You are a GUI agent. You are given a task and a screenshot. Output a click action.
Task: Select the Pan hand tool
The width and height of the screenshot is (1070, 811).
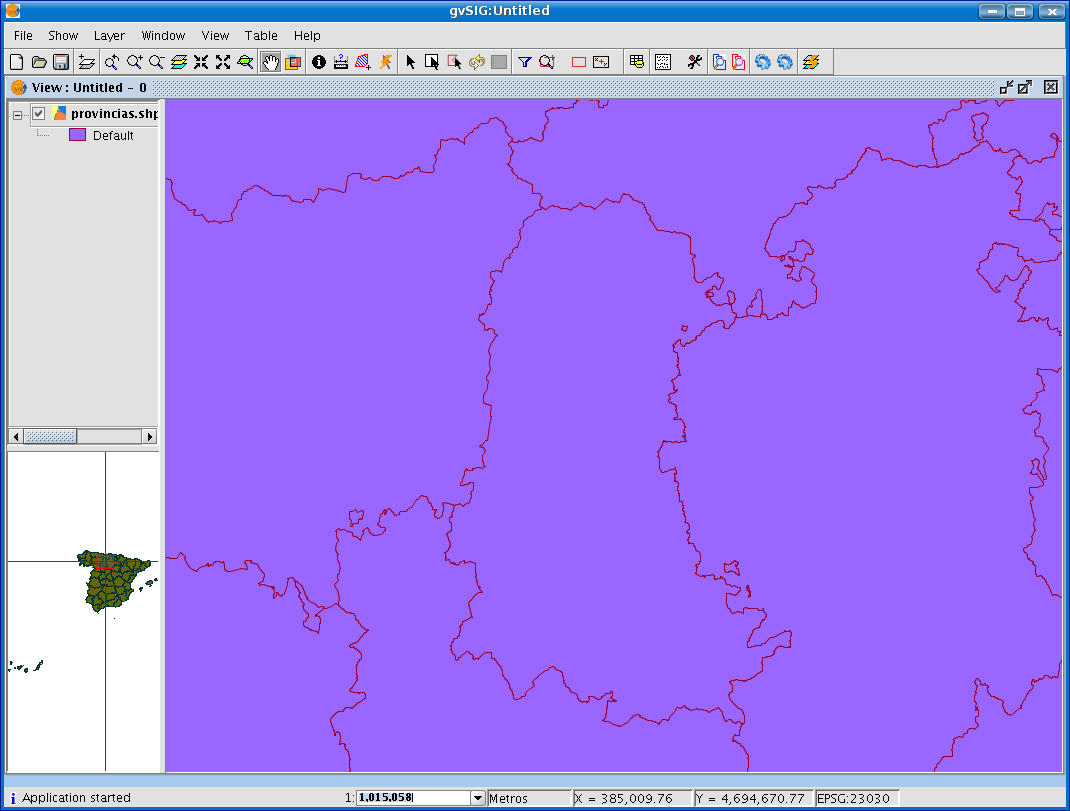point(271,62)
